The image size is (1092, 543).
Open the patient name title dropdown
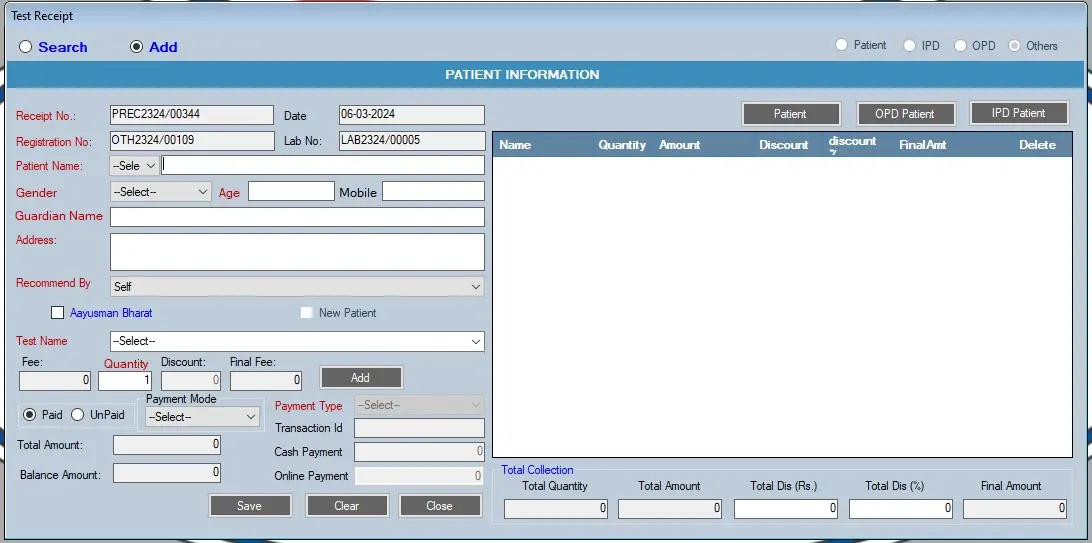(134, 166)
